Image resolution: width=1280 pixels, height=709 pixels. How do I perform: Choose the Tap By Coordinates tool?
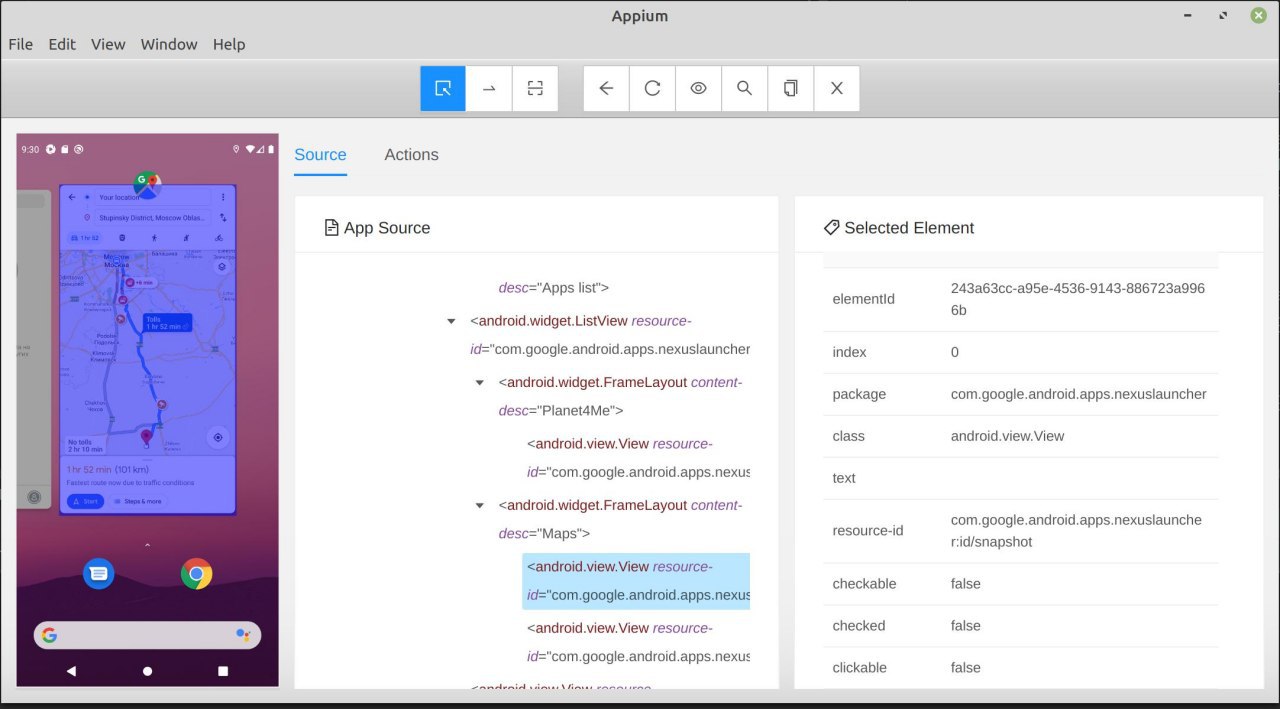[x=535, y=88]
